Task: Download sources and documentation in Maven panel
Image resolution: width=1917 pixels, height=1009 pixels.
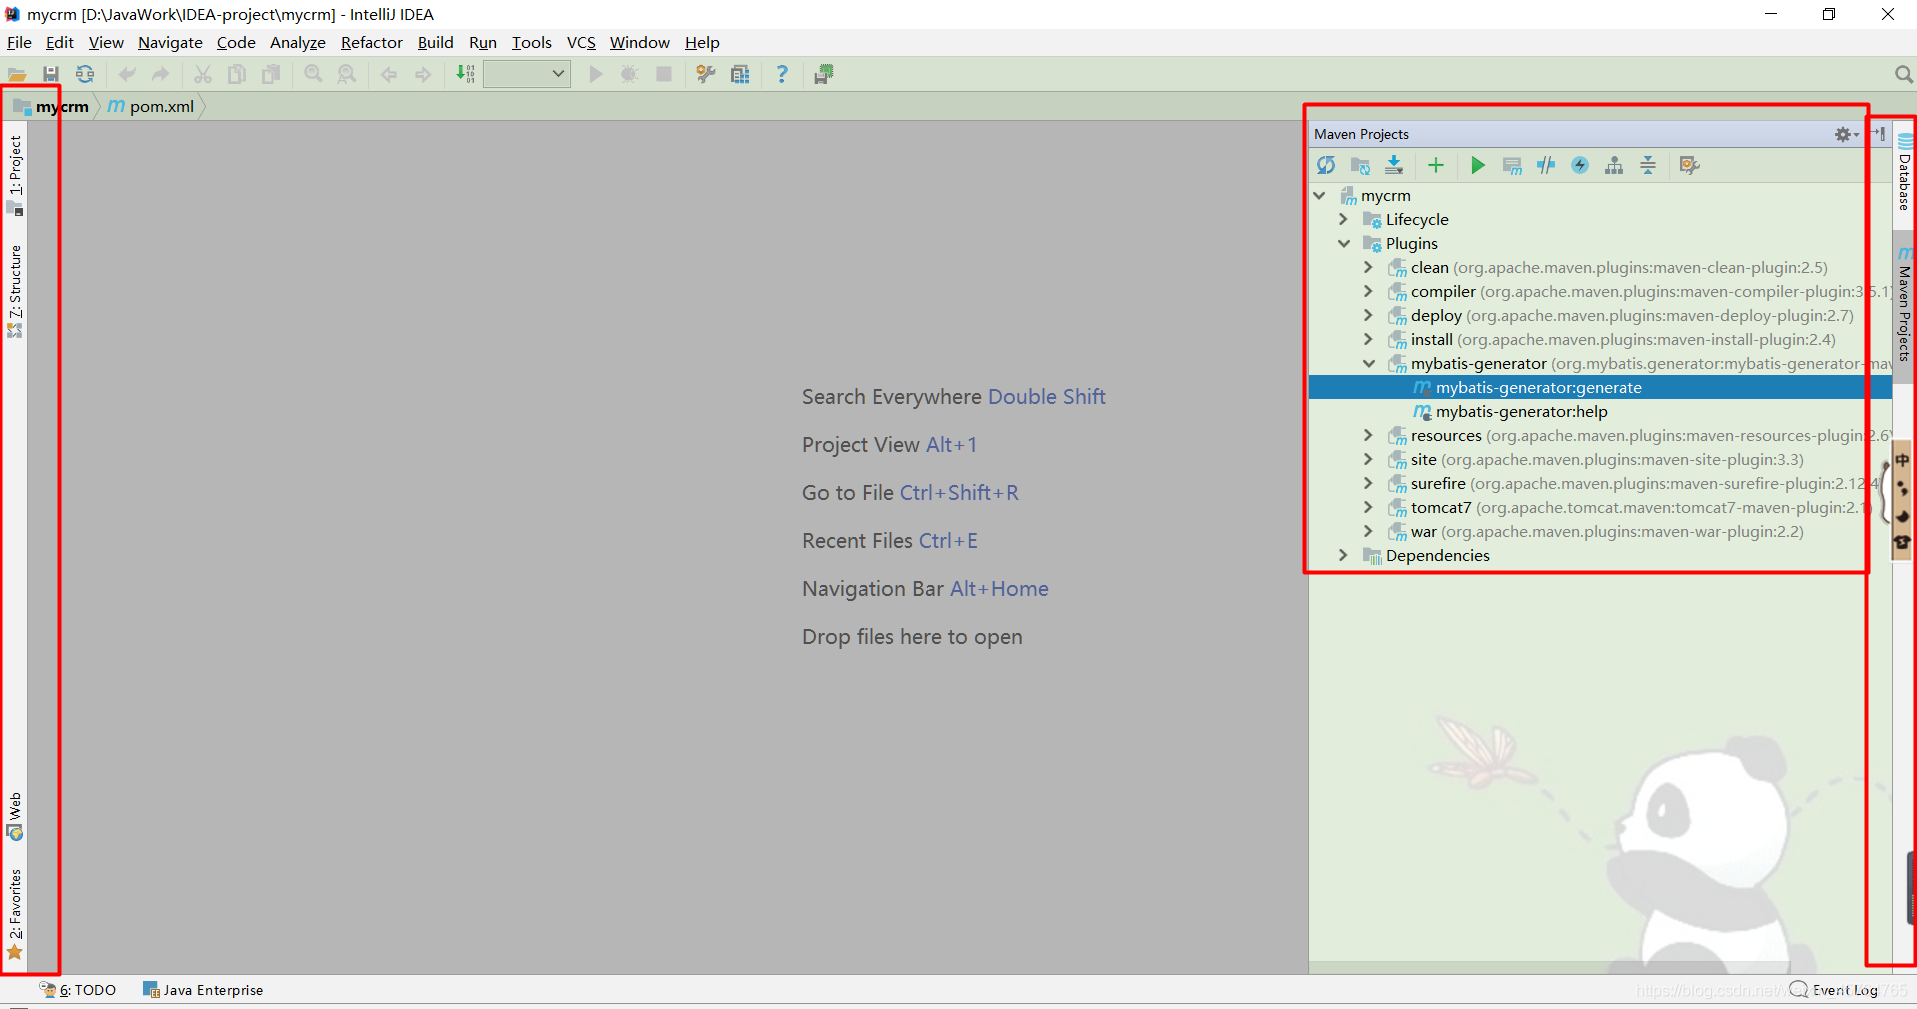Action: click(x=1394, y=165)
